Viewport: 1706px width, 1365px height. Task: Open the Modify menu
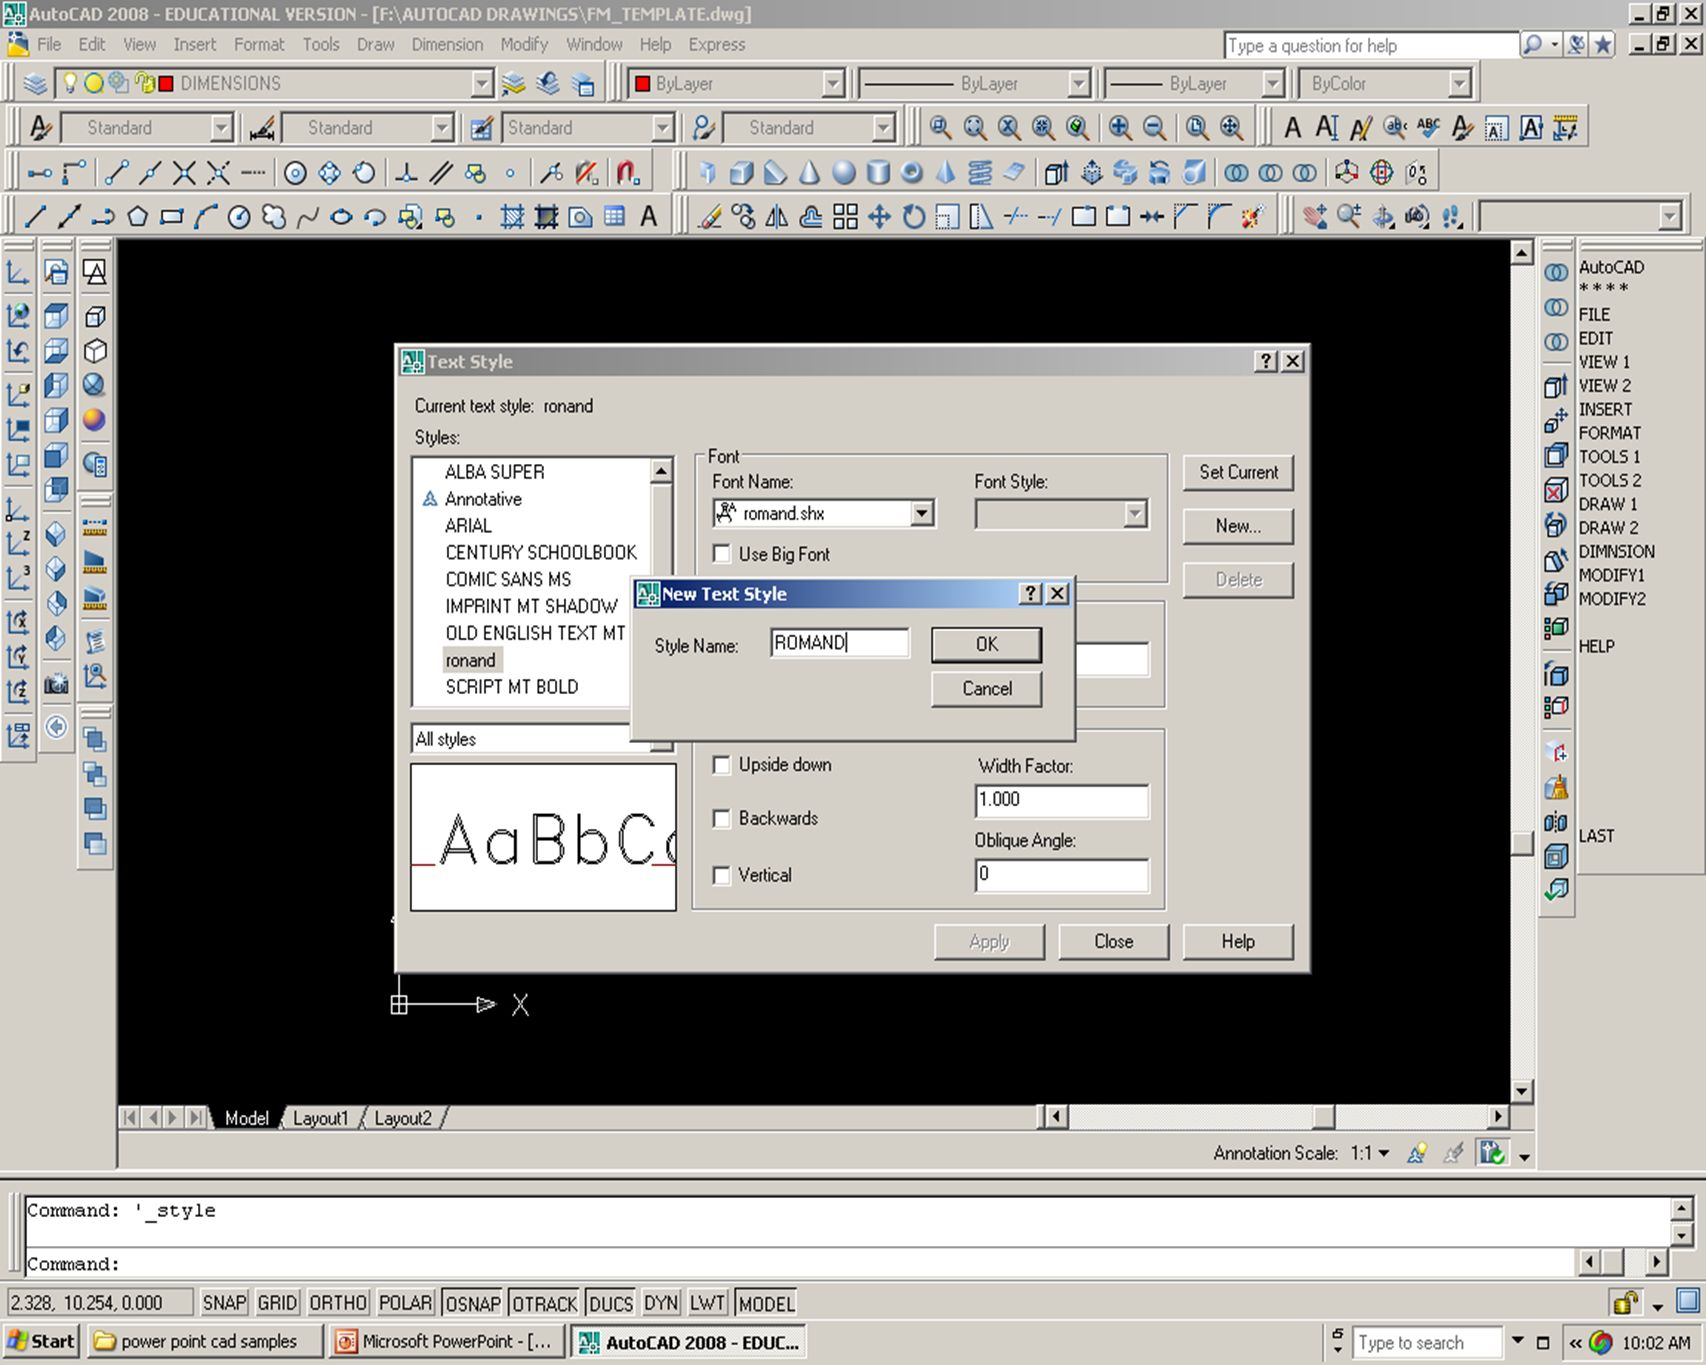(524, 45)
